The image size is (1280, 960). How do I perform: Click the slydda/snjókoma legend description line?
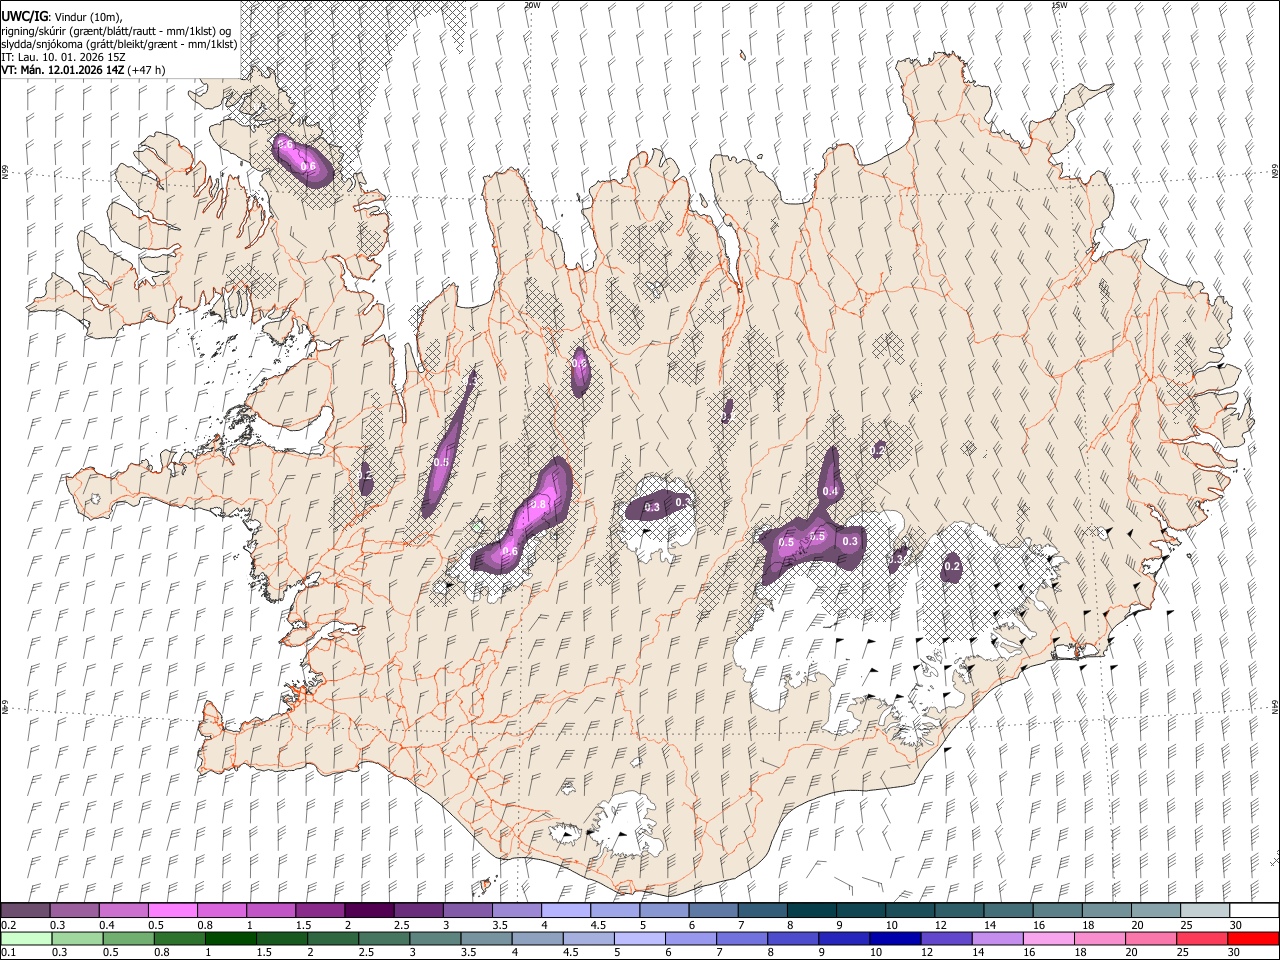pos(119,44)
